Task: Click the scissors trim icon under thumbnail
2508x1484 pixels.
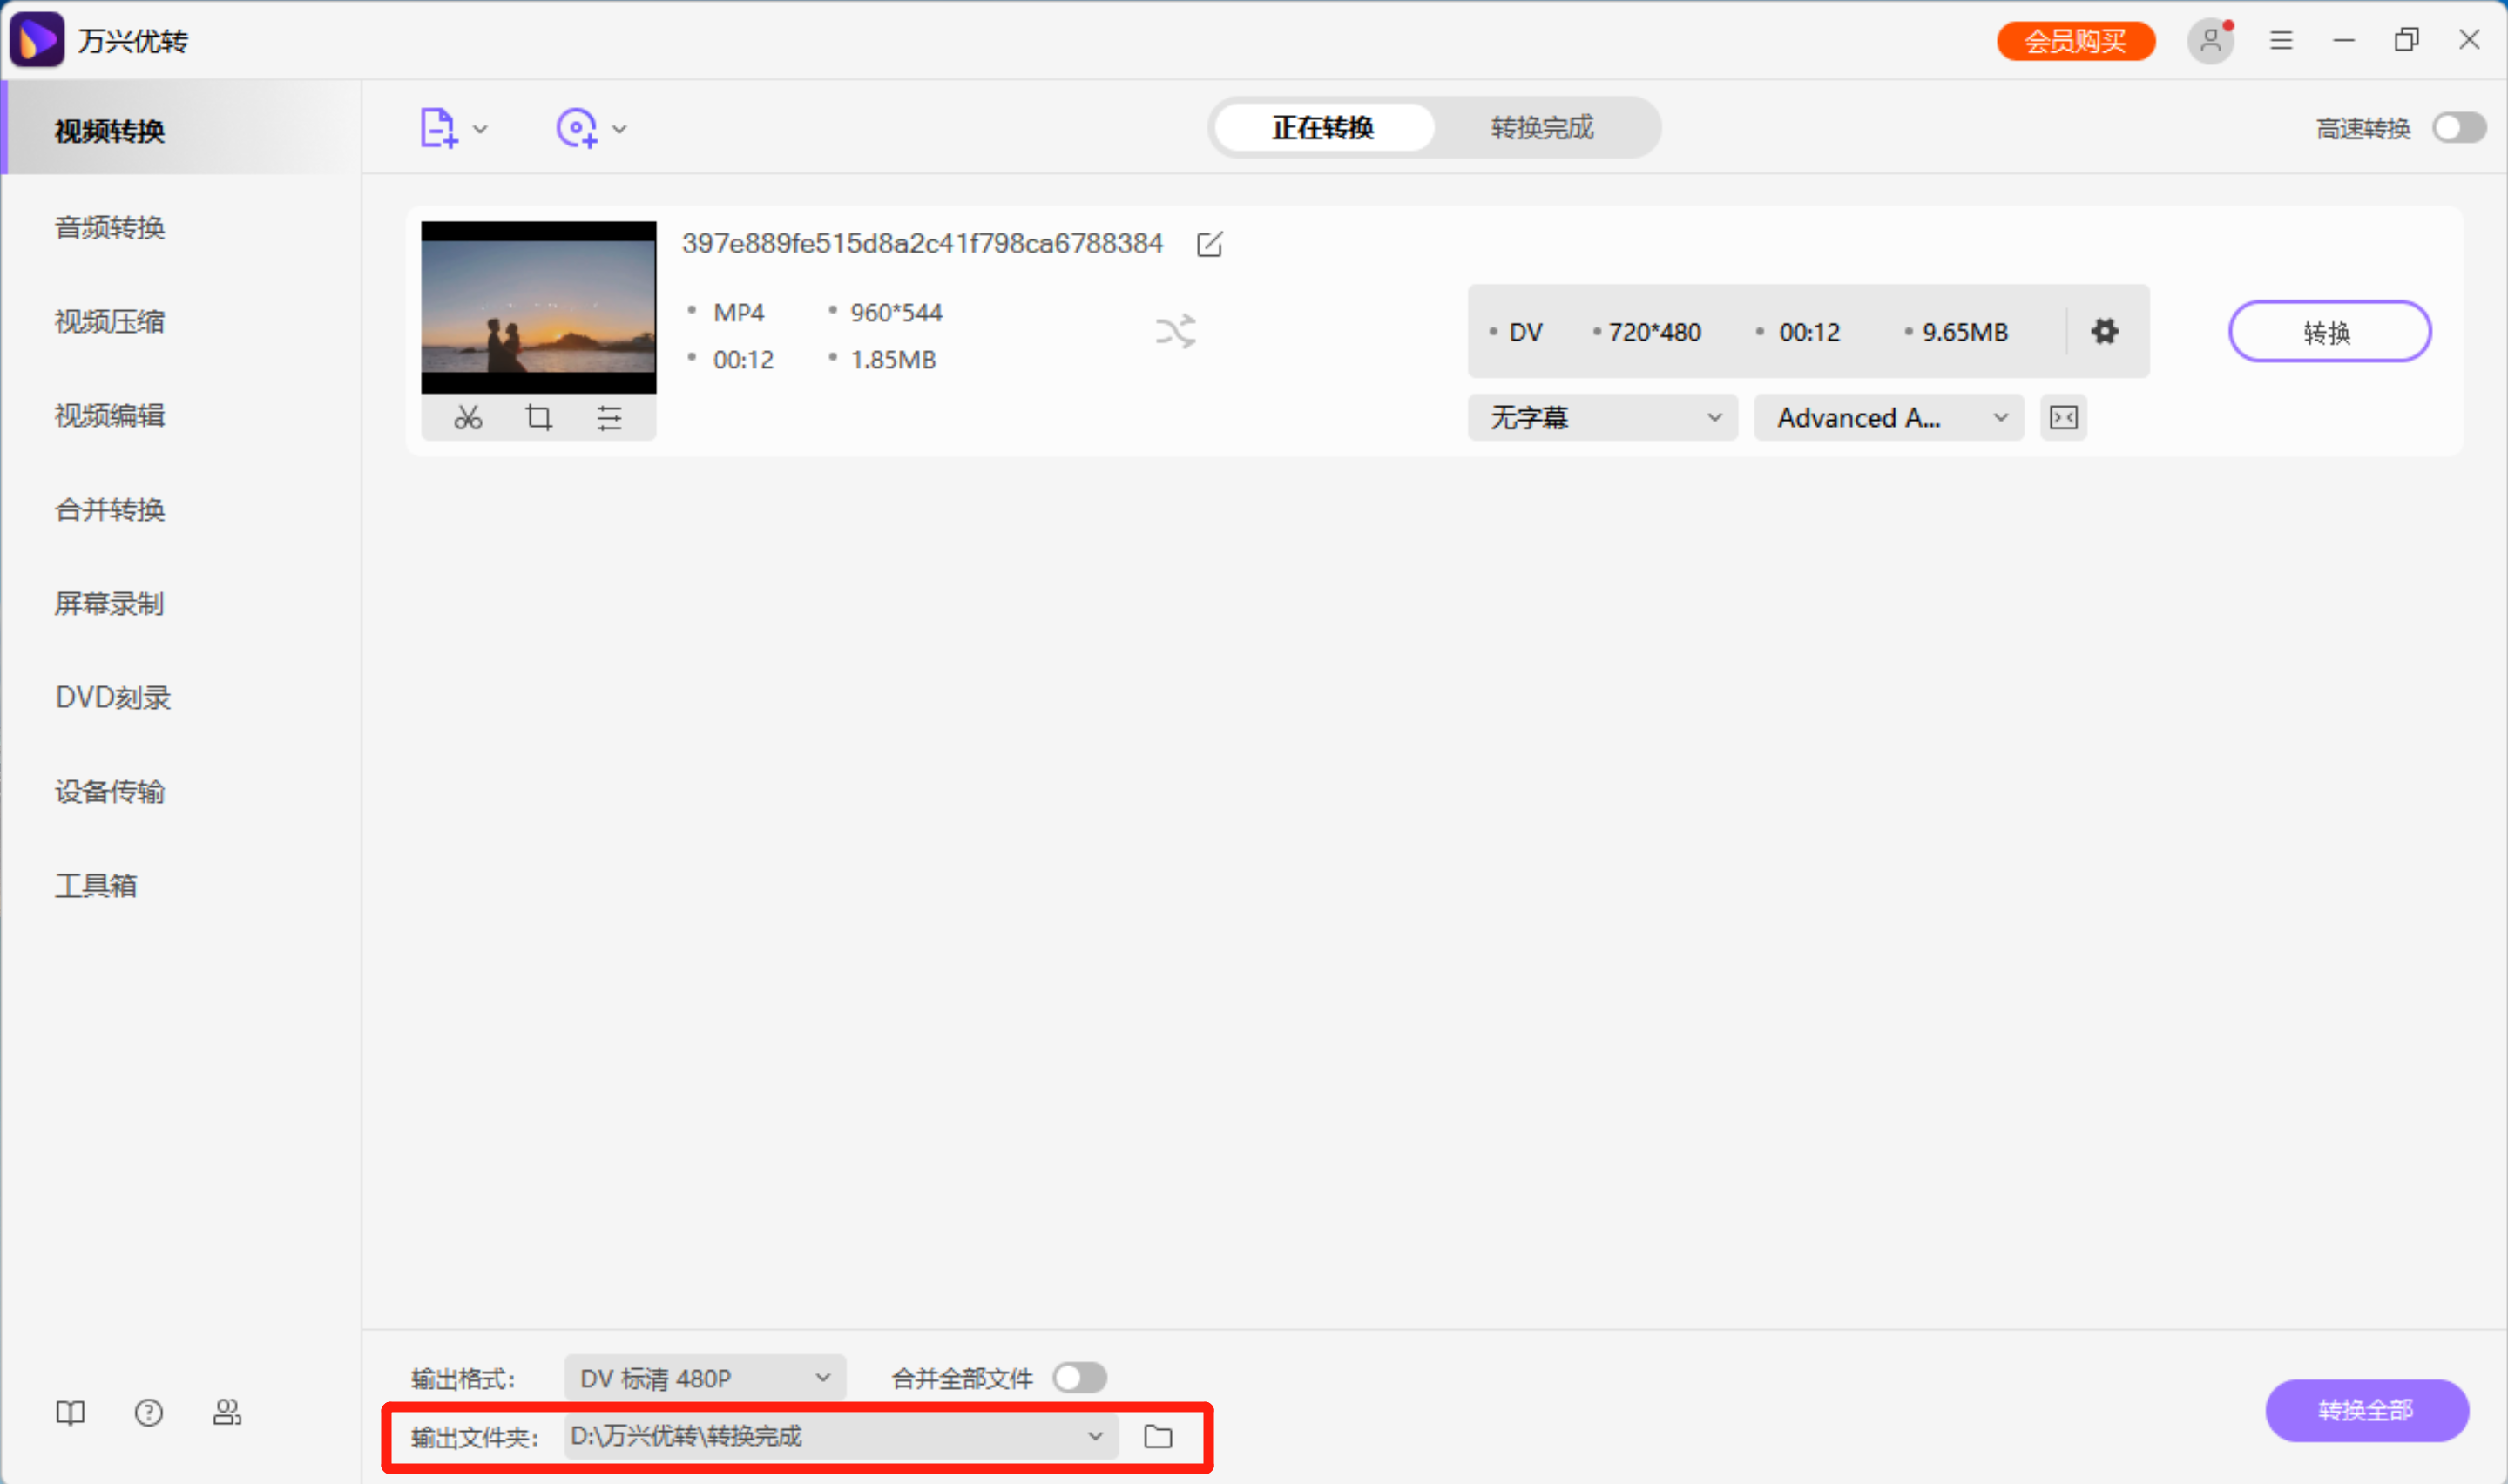Action: tap(468, 417)
